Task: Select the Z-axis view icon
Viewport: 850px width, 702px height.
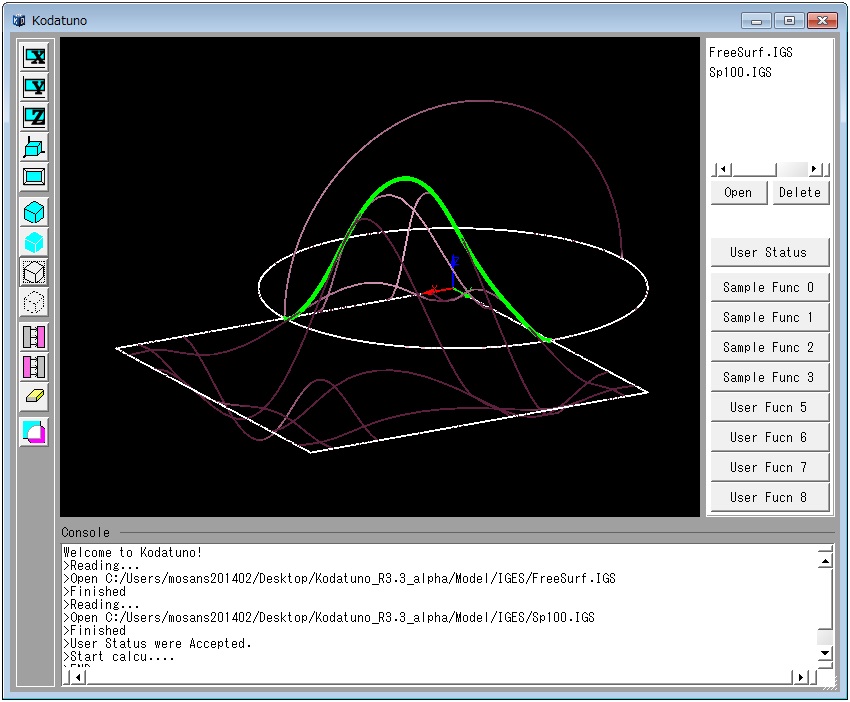Action: pos(34,117)
